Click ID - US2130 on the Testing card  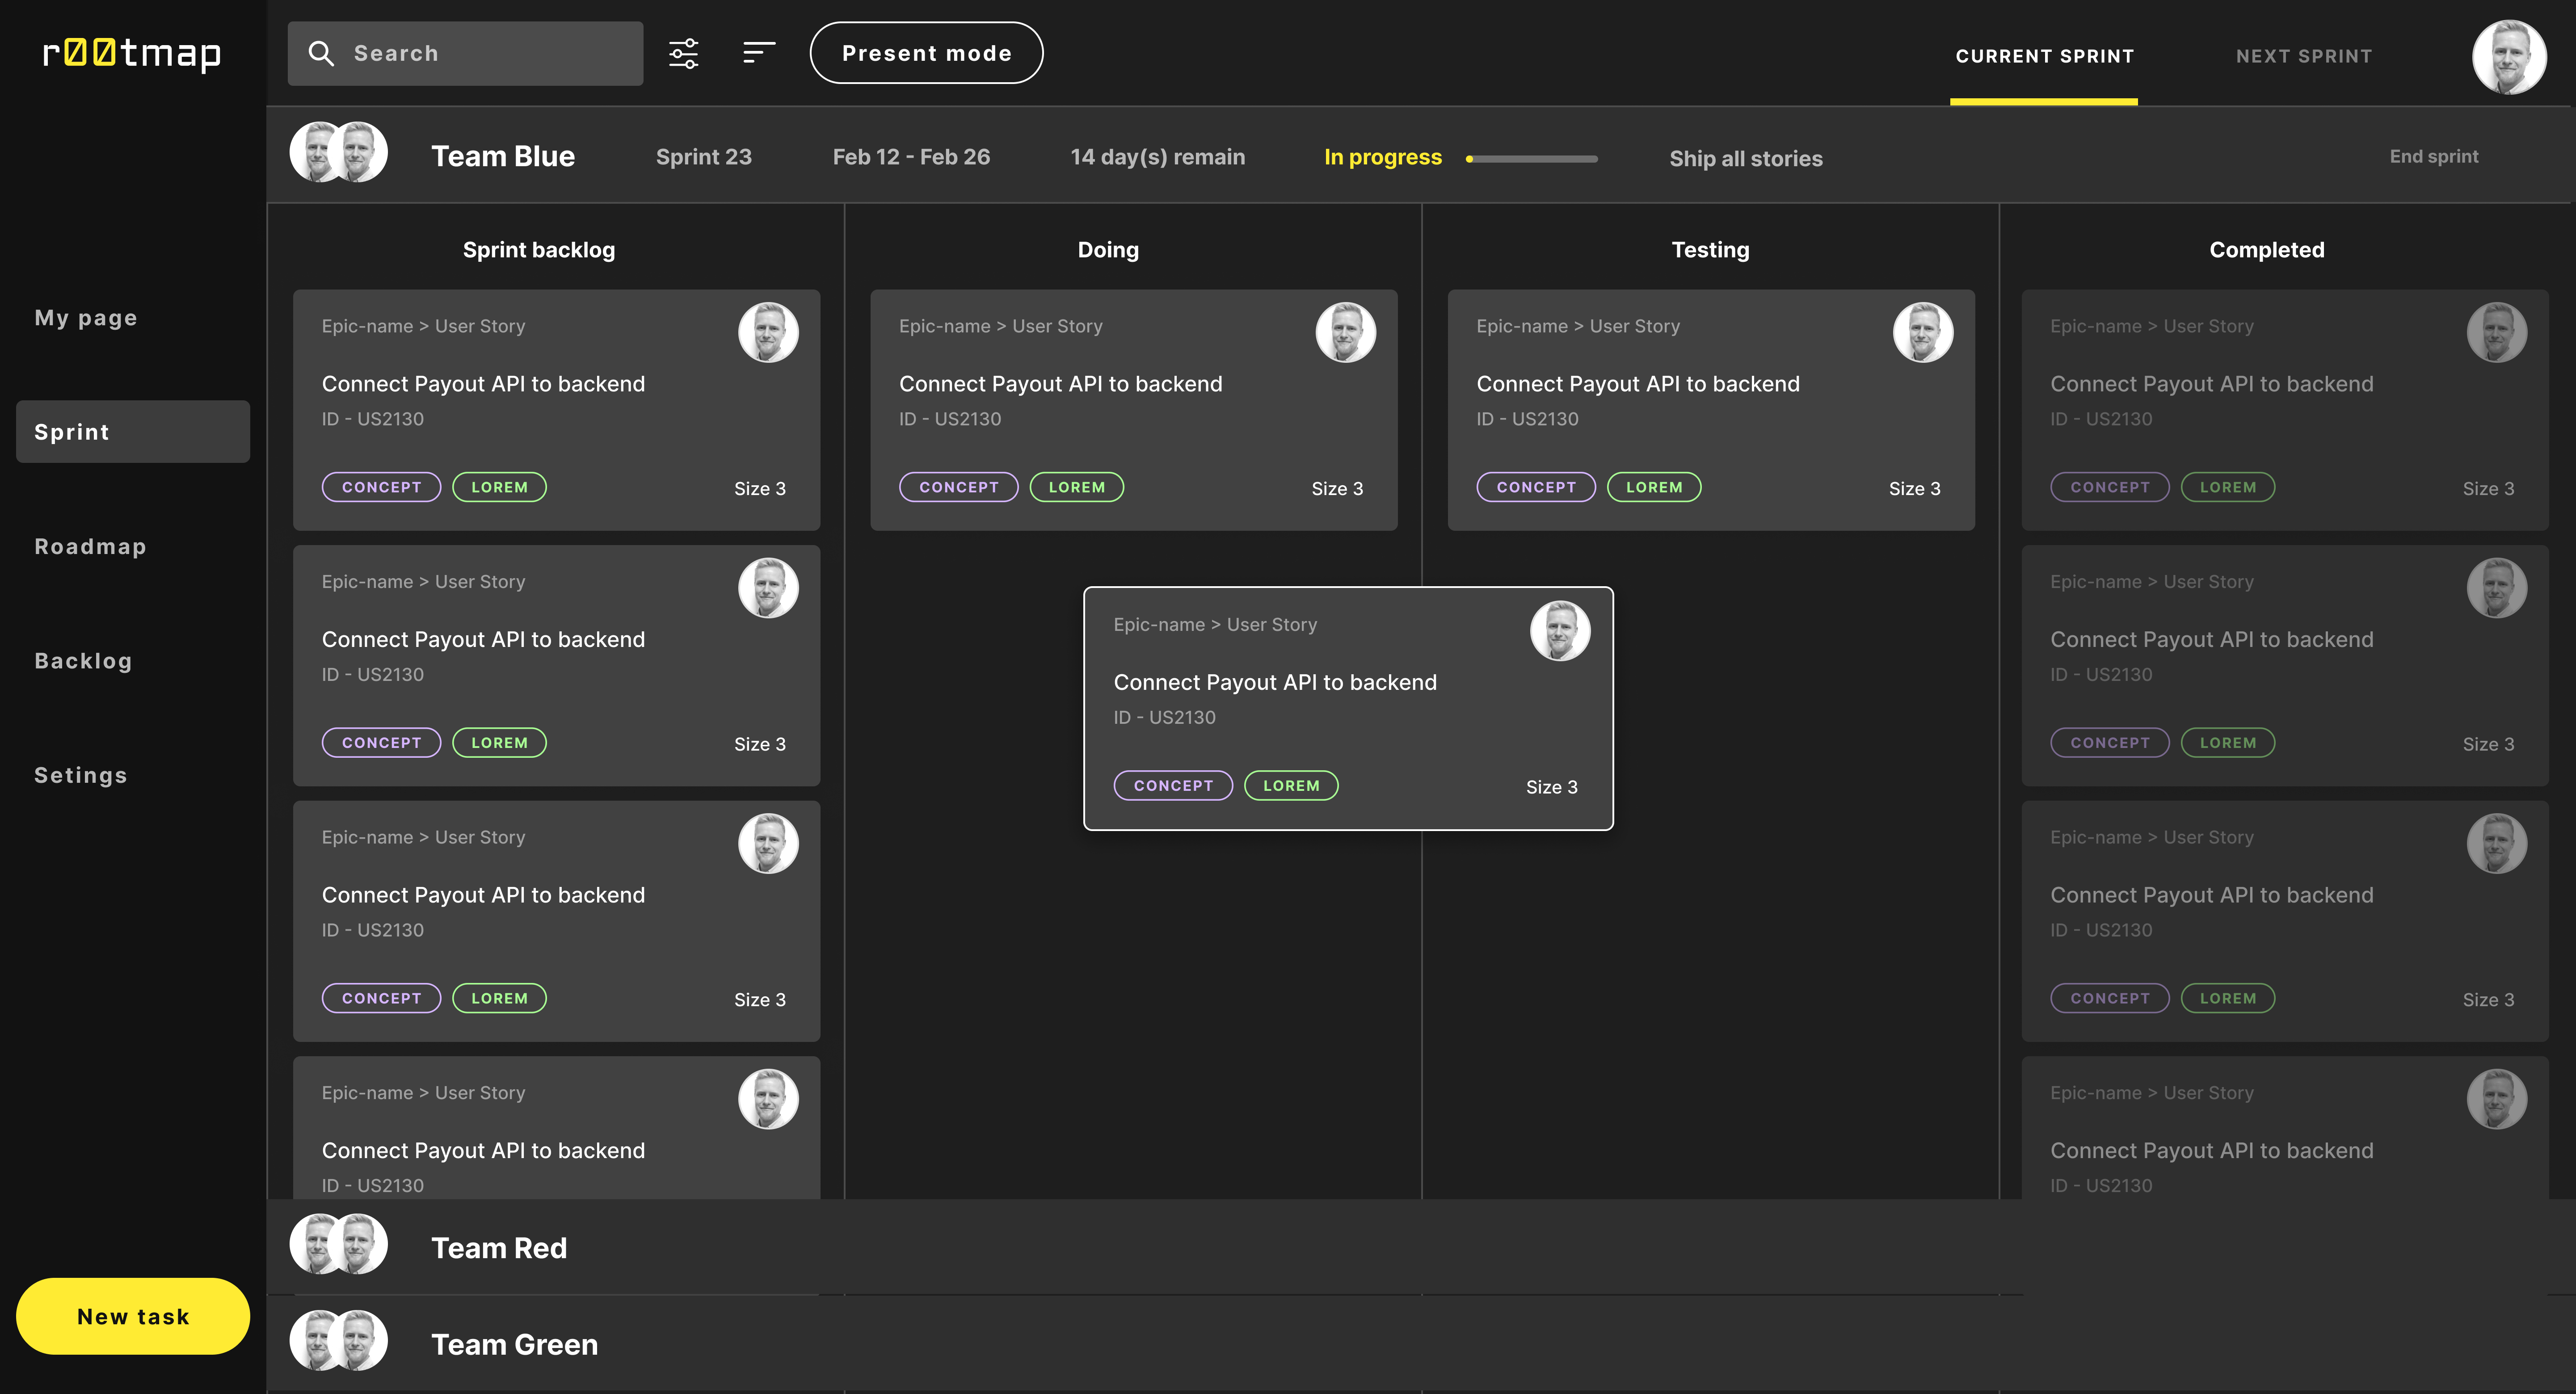point(1527,419)
